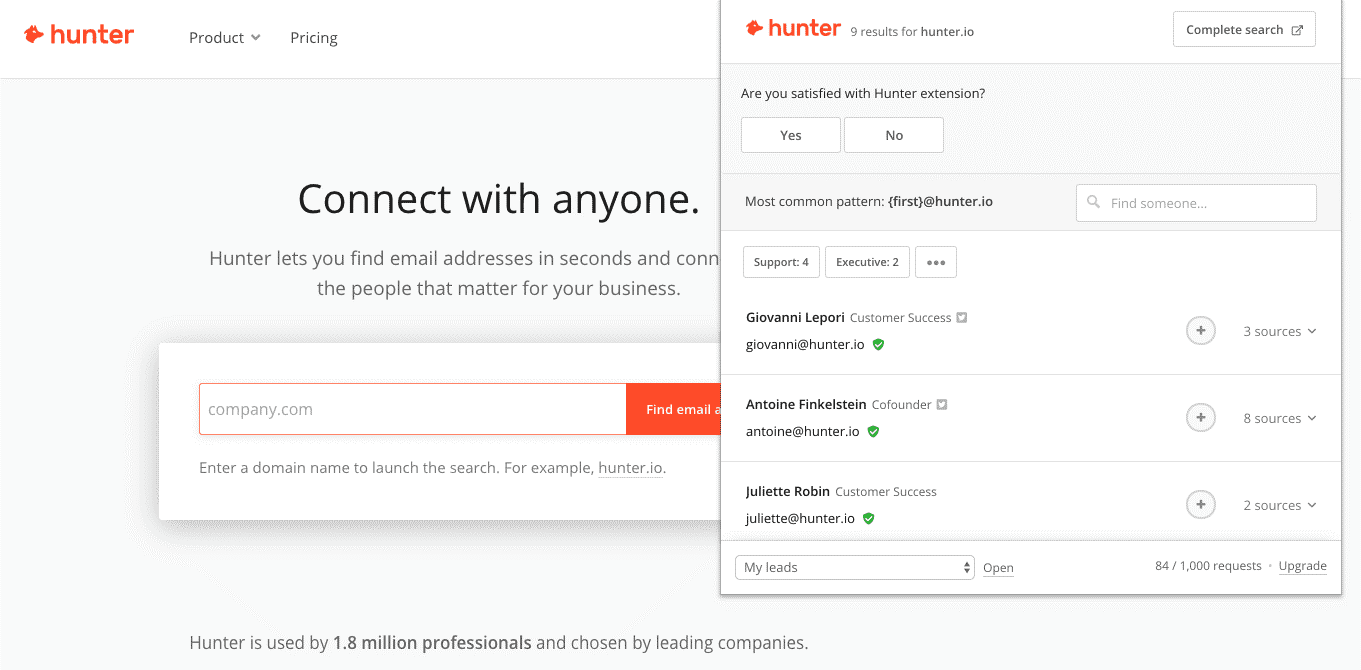1361x670 pixels.
Task: Focus the Find someone search field
Action: tap(1196, 203)
